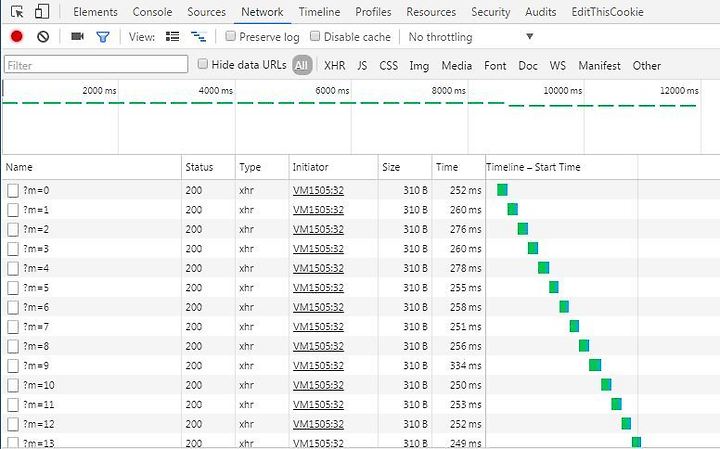
Task: Open the Elements tab
Action: pyautogui.click(x=95, y=12)
